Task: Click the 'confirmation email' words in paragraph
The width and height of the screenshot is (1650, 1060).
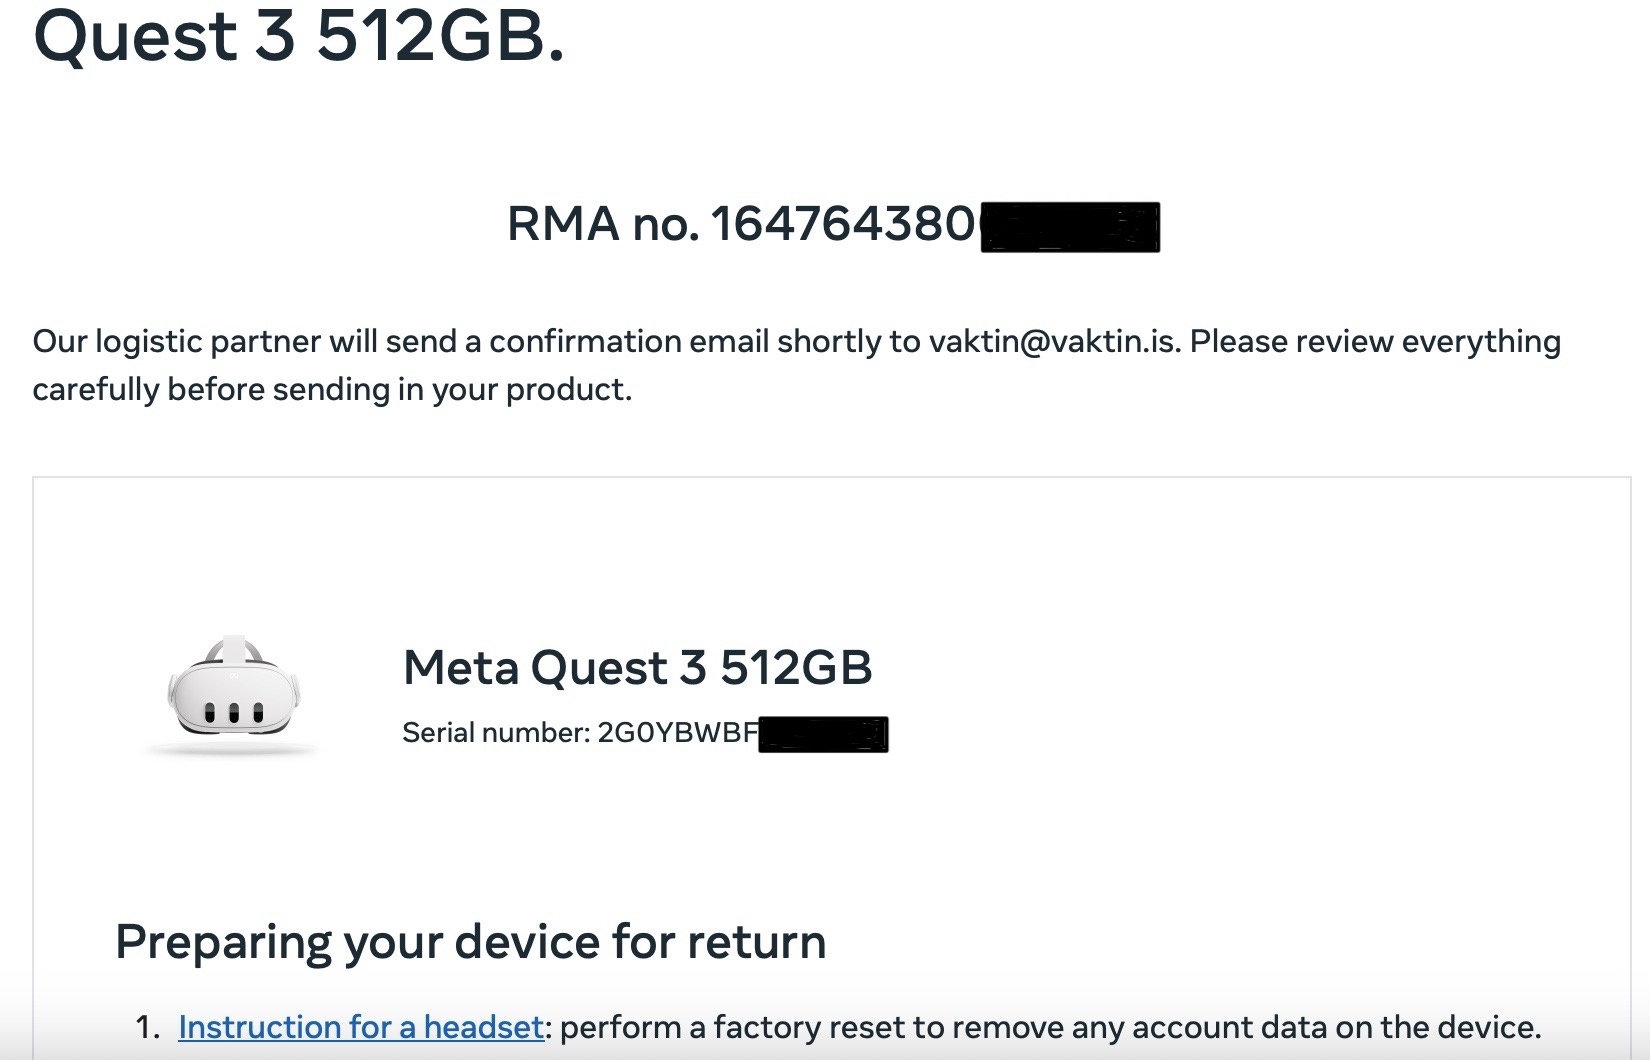Action: coord(629,342)
